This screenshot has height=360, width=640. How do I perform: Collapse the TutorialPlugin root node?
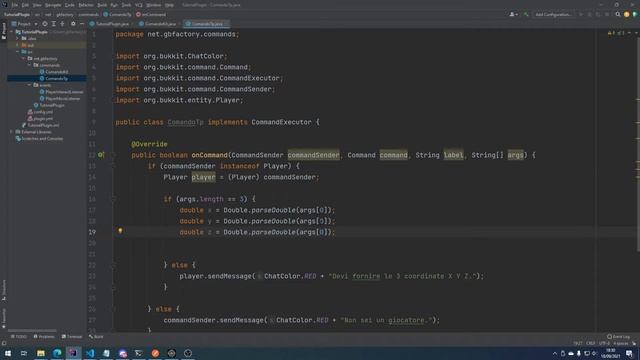pos(12,32)
